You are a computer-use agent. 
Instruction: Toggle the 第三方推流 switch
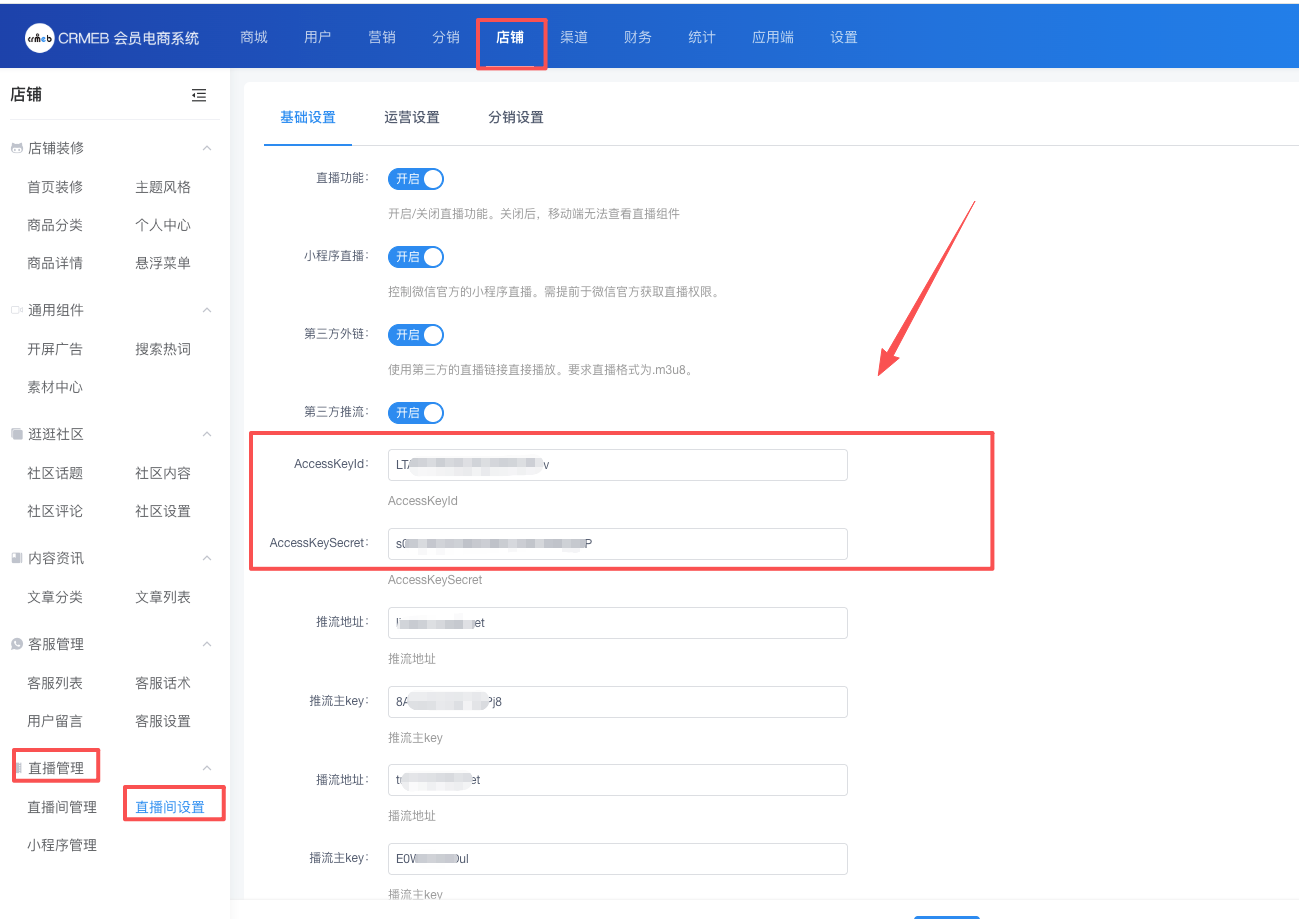416,413
